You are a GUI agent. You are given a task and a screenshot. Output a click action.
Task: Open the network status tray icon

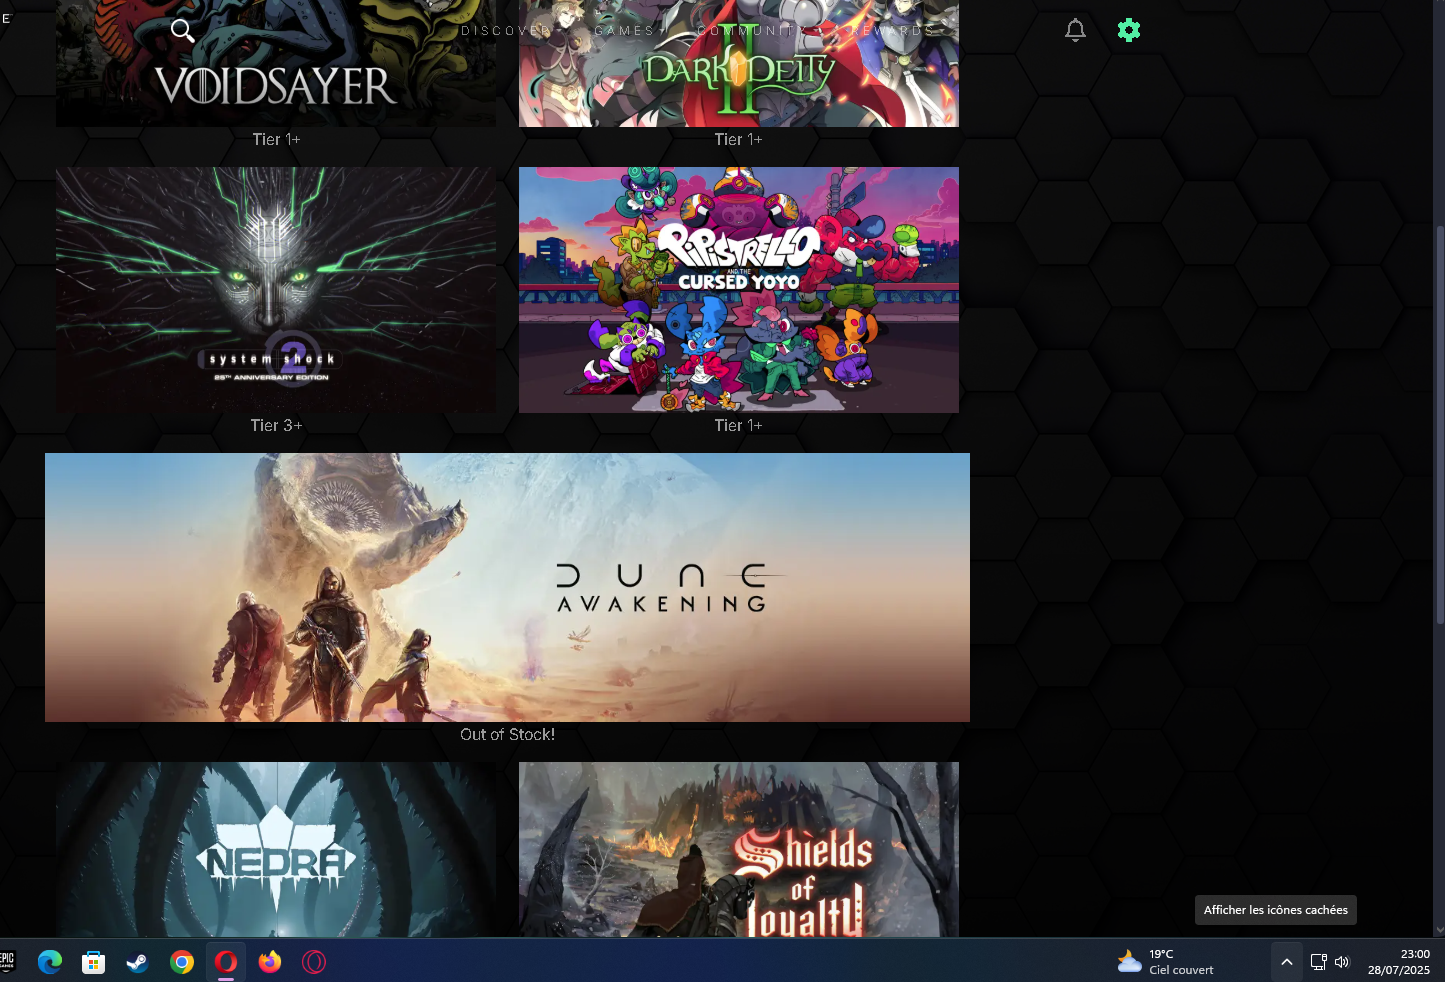click(x=1318, y=962)
